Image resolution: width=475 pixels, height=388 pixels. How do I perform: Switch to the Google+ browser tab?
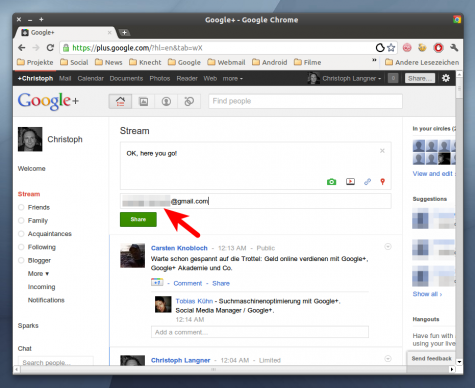[66, 32]
